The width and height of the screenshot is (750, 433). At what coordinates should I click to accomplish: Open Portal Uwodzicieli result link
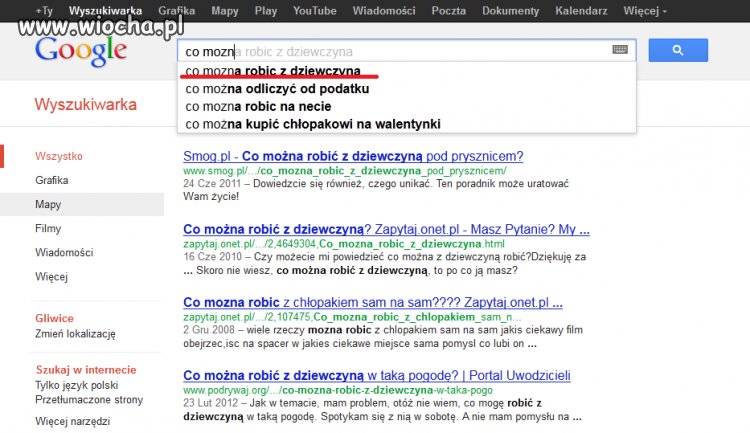tap(377, 376)
